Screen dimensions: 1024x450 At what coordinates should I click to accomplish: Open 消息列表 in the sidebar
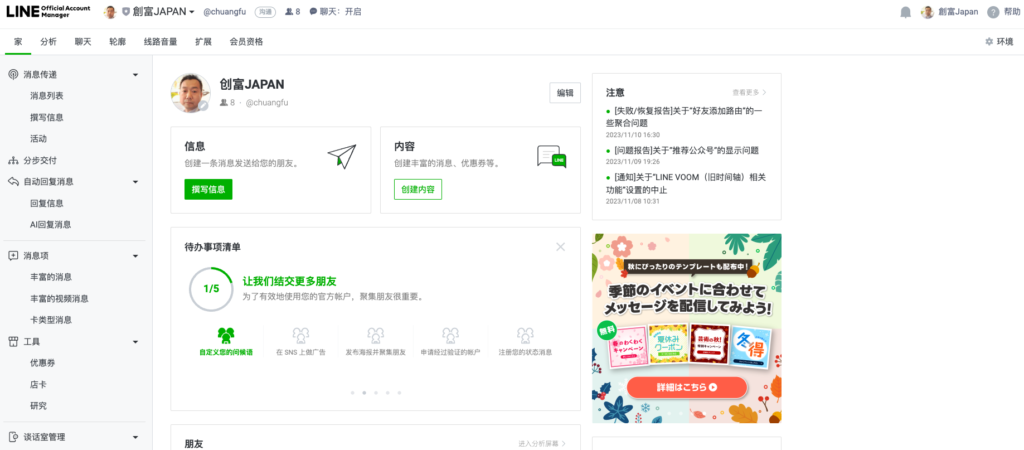click(47, 96)
